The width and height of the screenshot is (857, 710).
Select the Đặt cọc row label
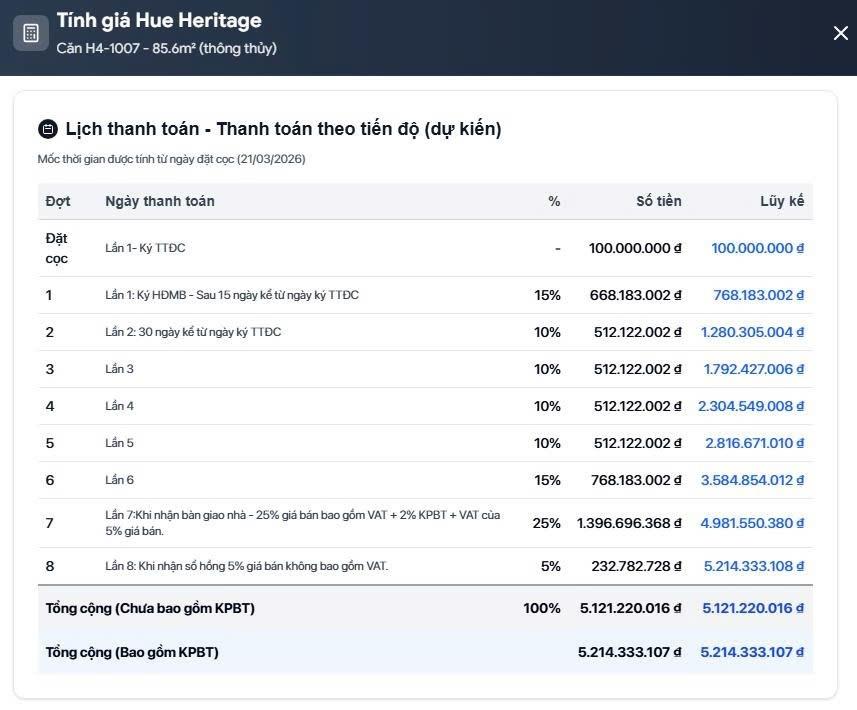coord(57,248)
